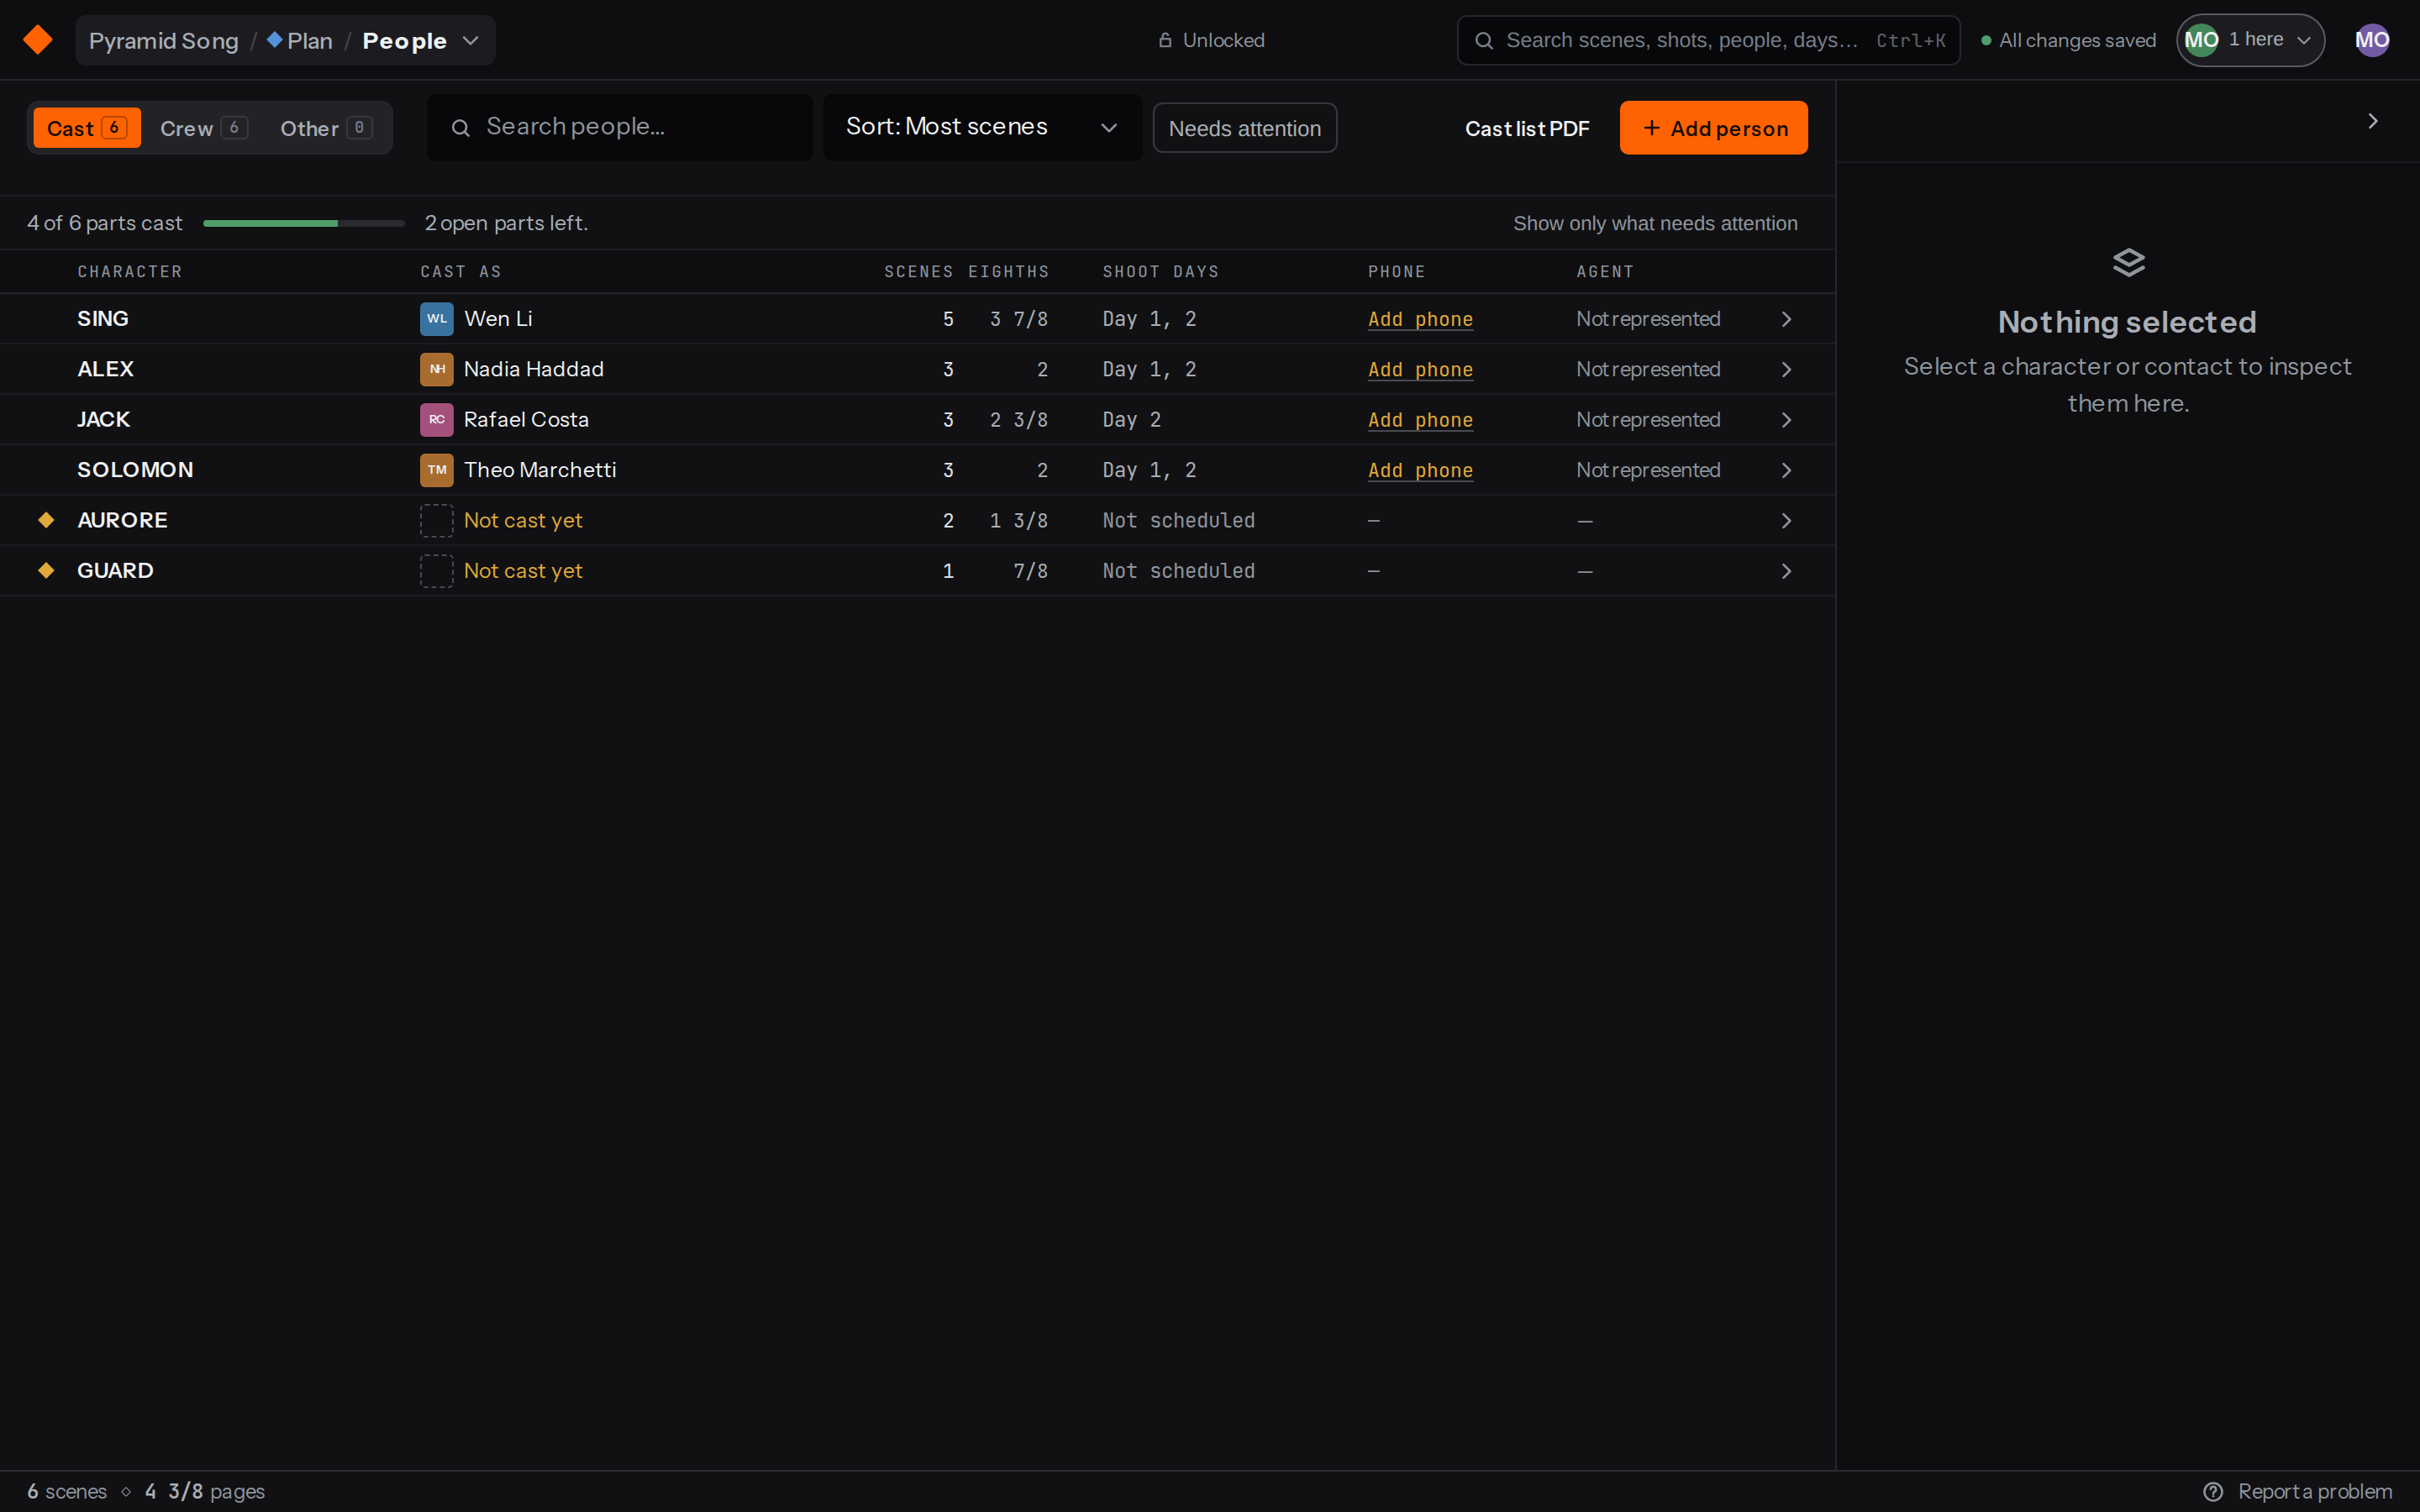The image size is (2420, 1512).
Task: Toggle Show only what needs attention
Action: (1655, 223)
